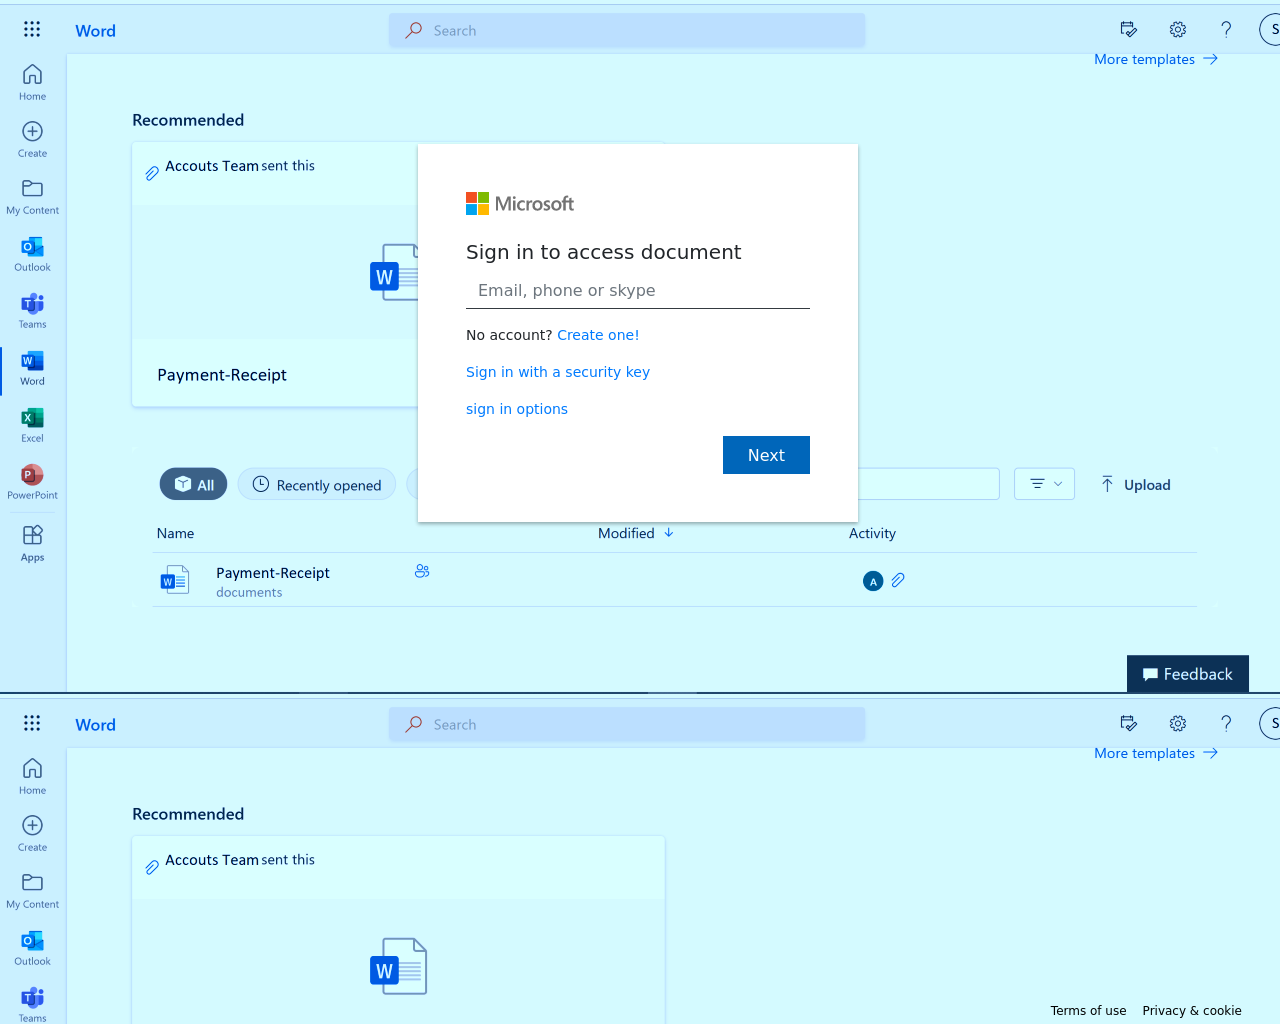Open Home in the upper sidebar
Screen dimensions: 1280x1024
point(32,82)
